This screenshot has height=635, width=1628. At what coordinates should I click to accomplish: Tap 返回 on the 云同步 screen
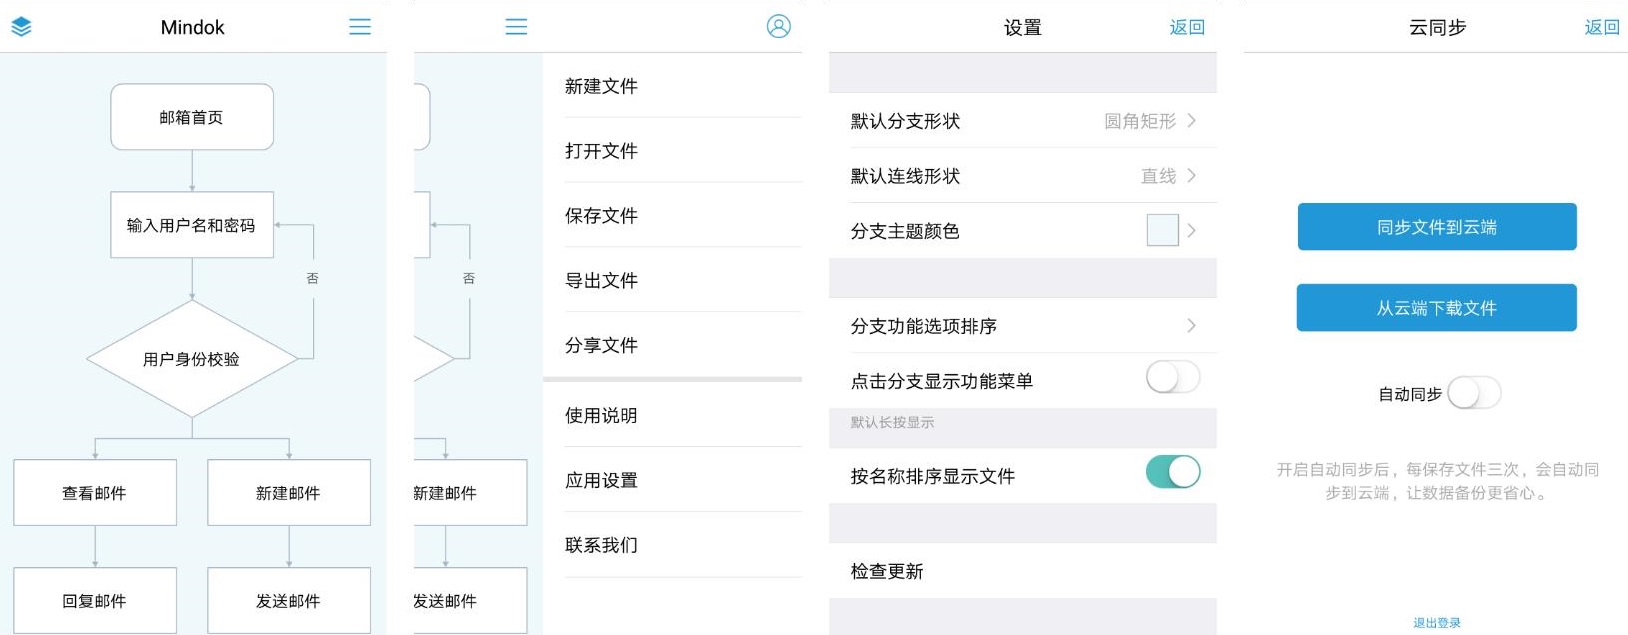[1602, 27]
